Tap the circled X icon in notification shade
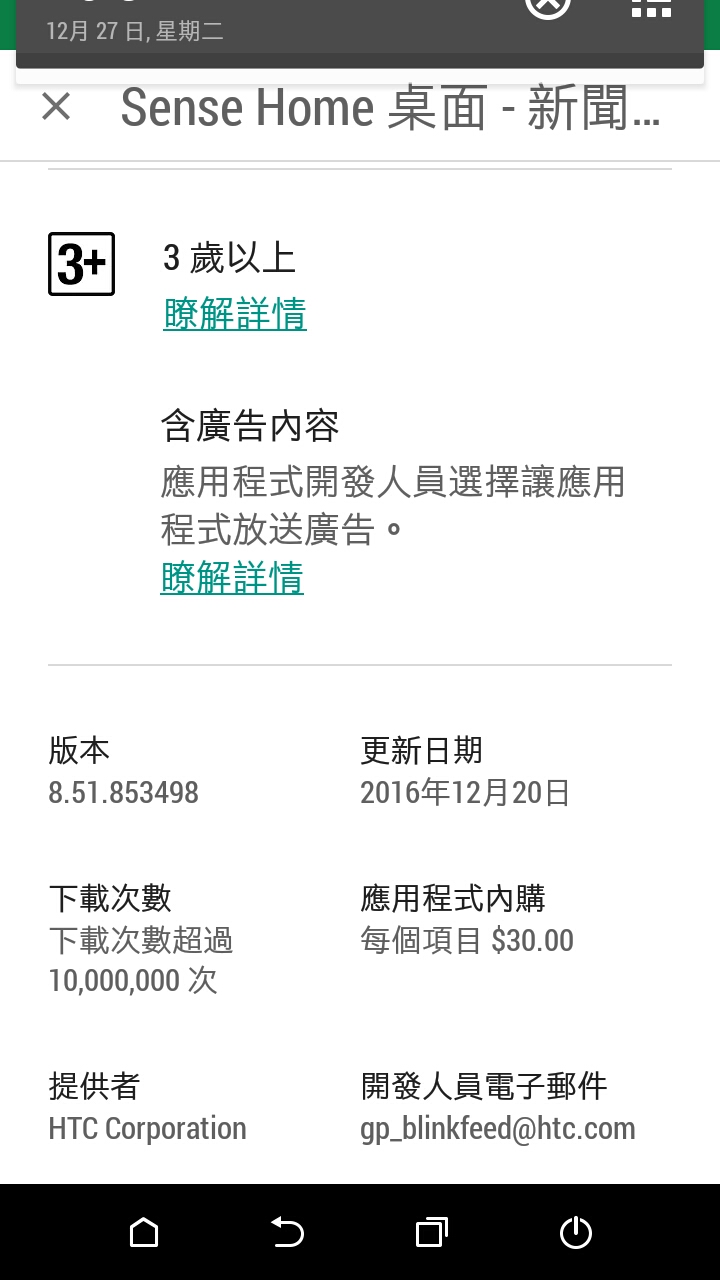720x1280 pixels. (548, 8)
